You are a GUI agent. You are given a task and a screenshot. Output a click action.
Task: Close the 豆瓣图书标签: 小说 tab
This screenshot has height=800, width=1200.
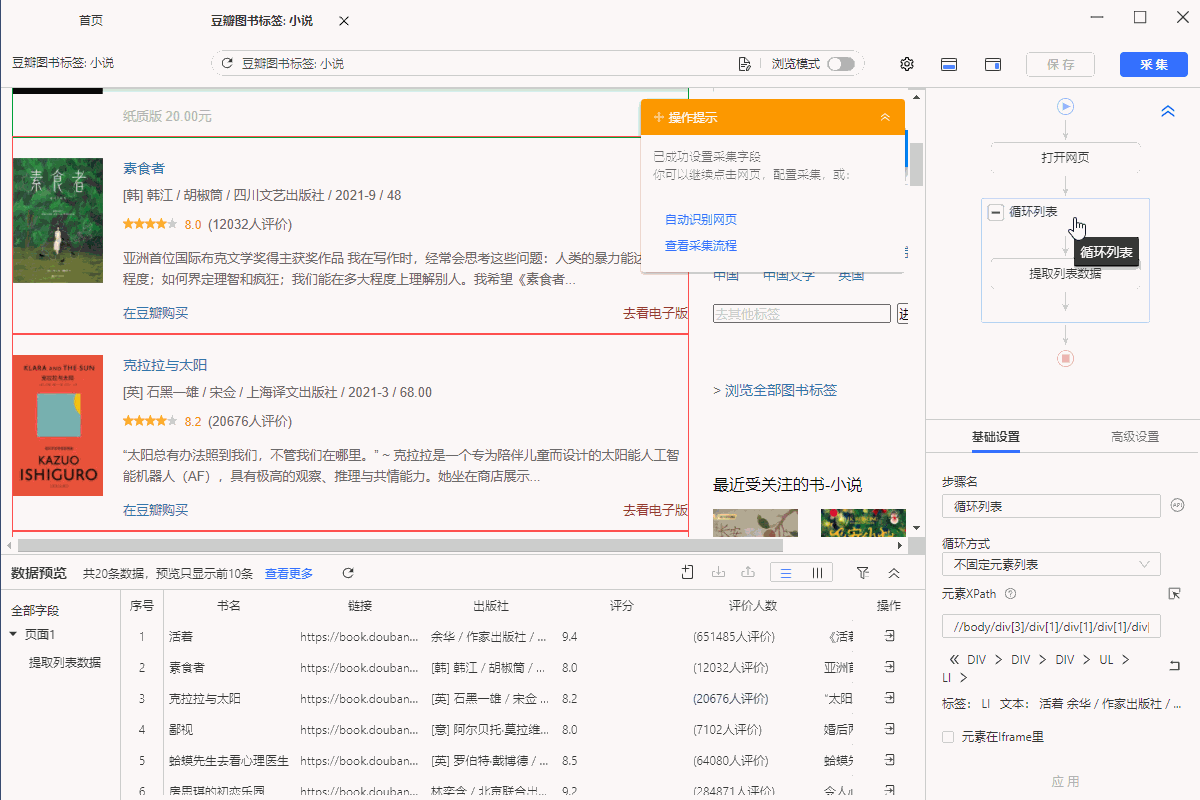click(344, 21)
